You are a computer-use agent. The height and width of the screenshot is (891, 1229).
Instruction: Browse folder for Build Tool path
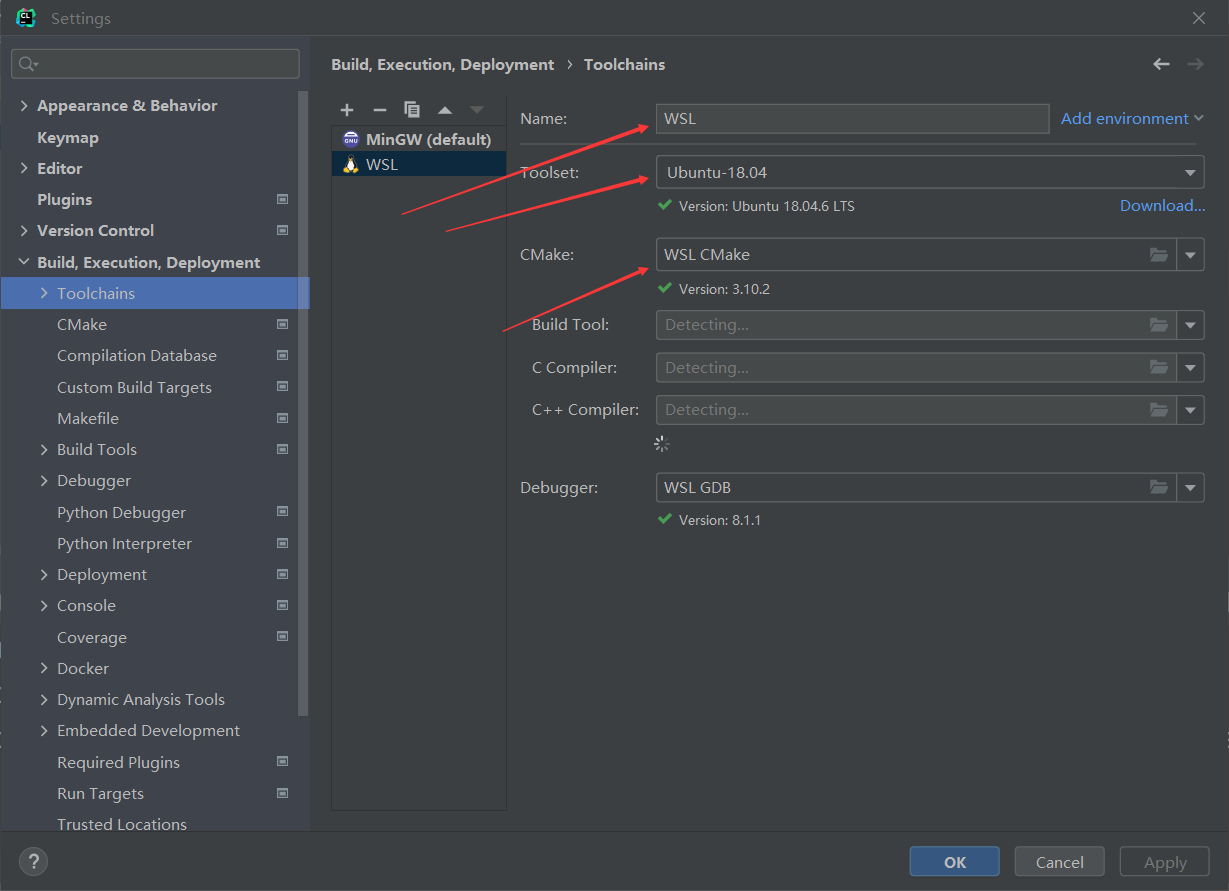pos(1159,325)
